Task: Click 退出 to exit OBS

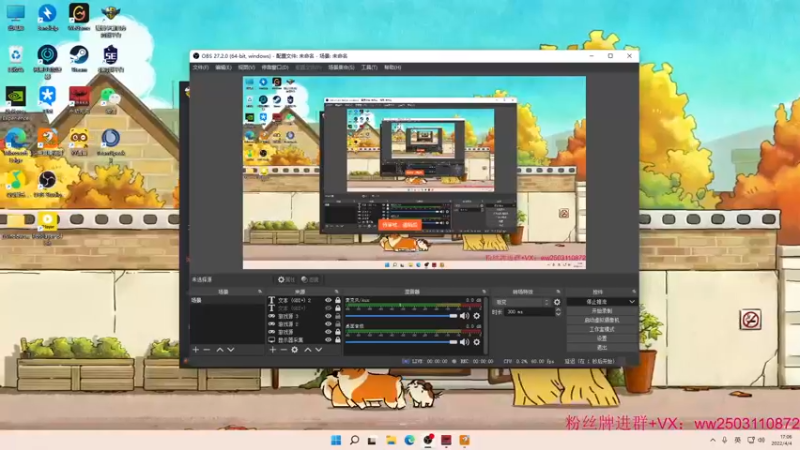Action: (x=602, y=347)
